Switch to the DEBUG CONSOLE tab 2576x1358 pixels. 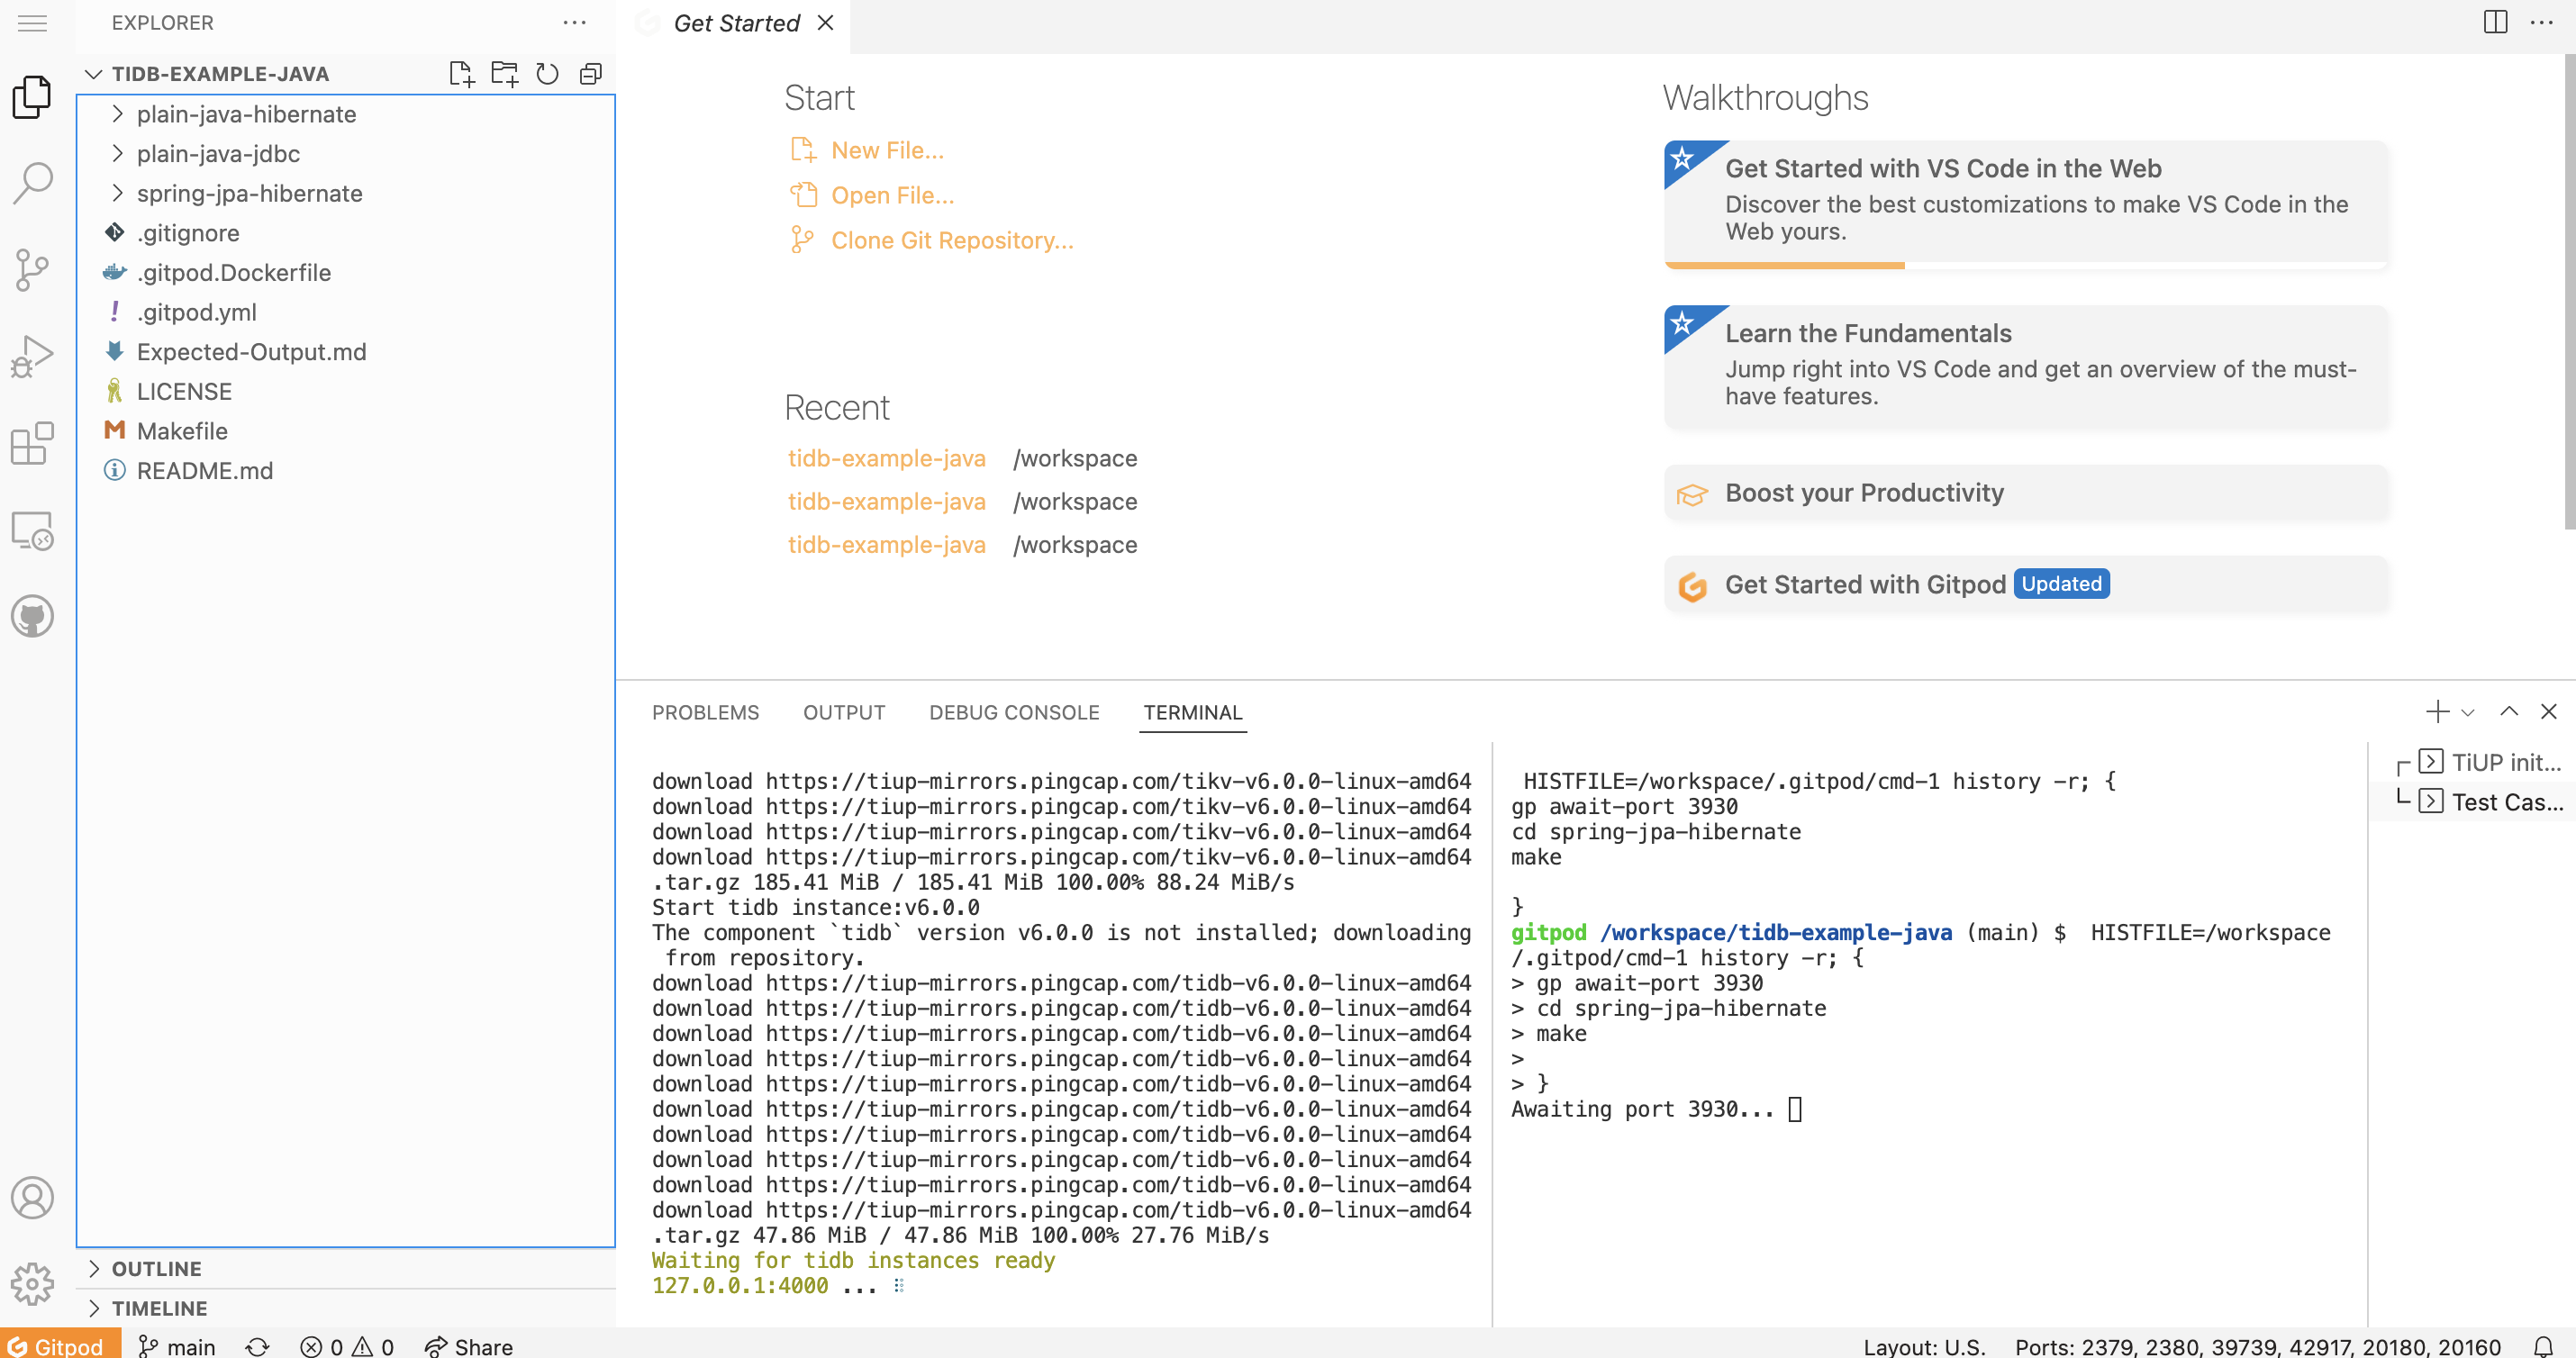coord(1013,713)
